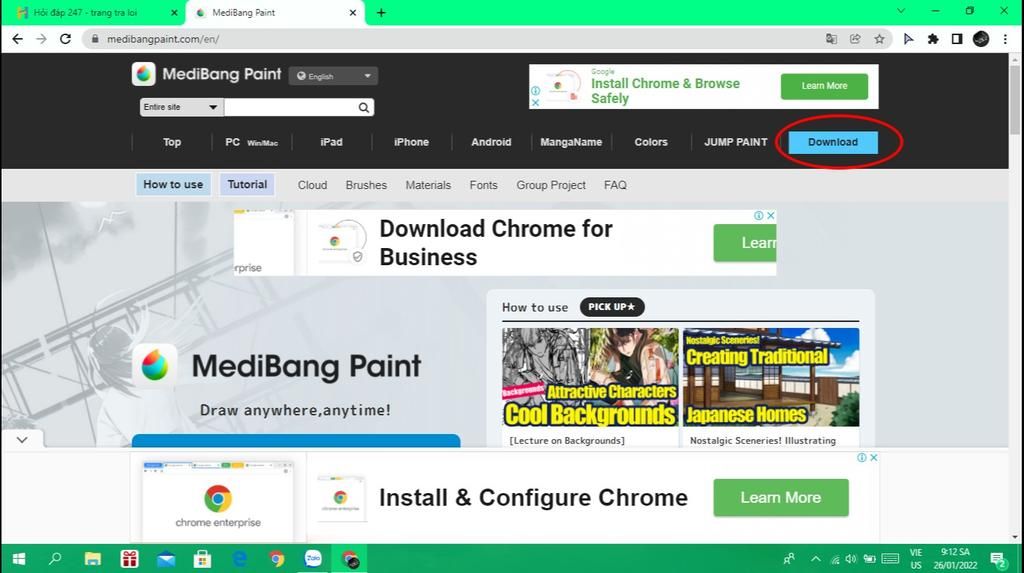Open the Chrome tab search chevron
This screenshot has width=1024, height=573.
click(901, 11)
